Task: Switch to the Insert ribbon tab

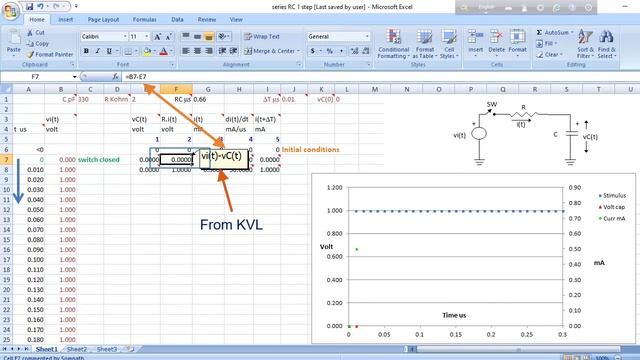Action: click(65, 20)
